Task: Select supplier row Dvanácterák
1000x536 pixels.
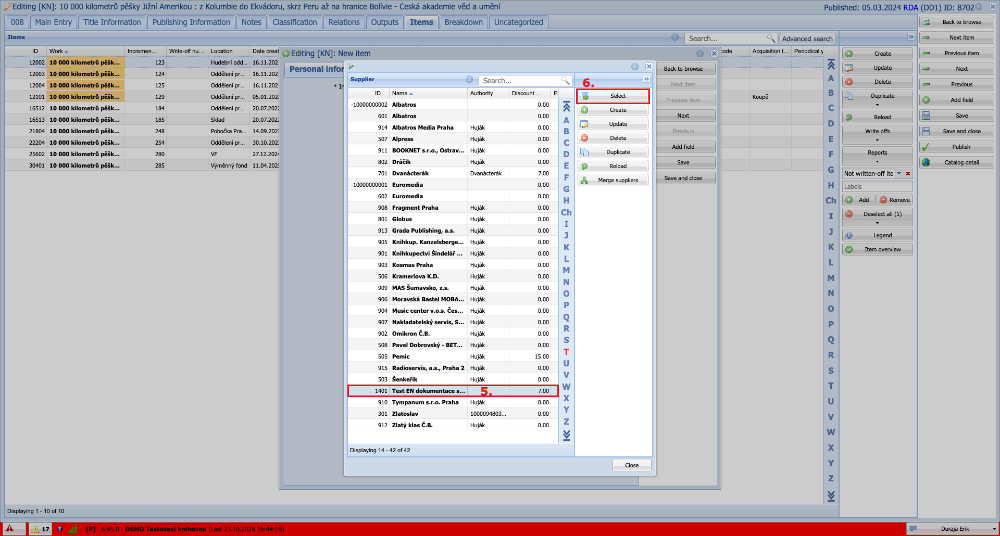Action: tap(453, 173)
